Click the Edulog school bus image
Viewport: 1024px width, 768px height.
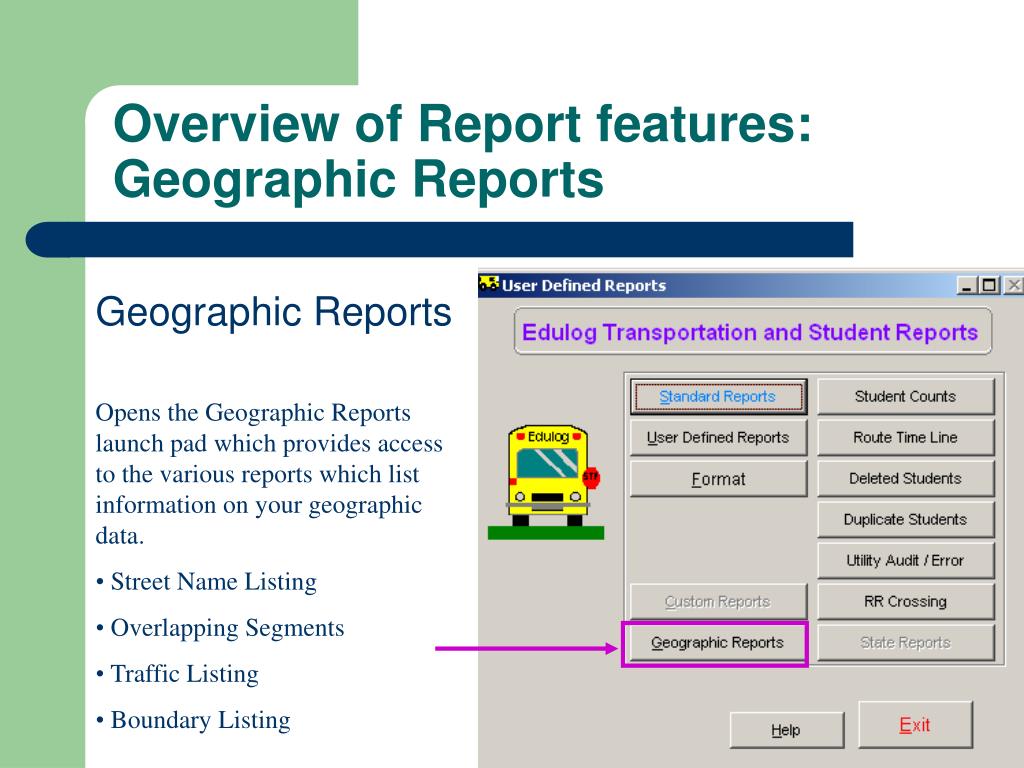coord(547,482)
